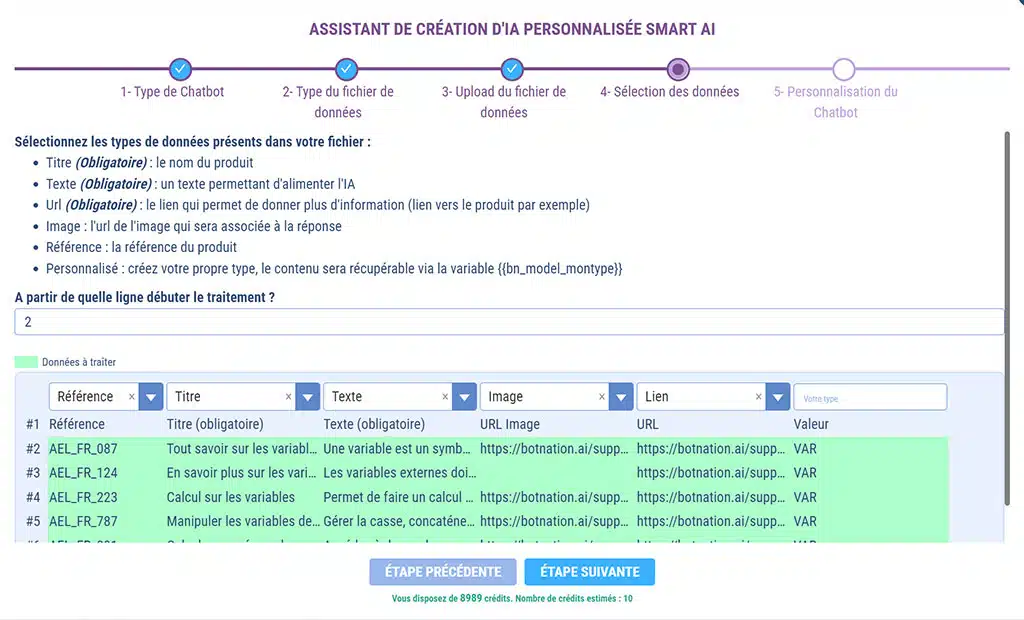Clear the Lien column type (x)
This screenshot has width=1024, height=620.
[759, 397]
